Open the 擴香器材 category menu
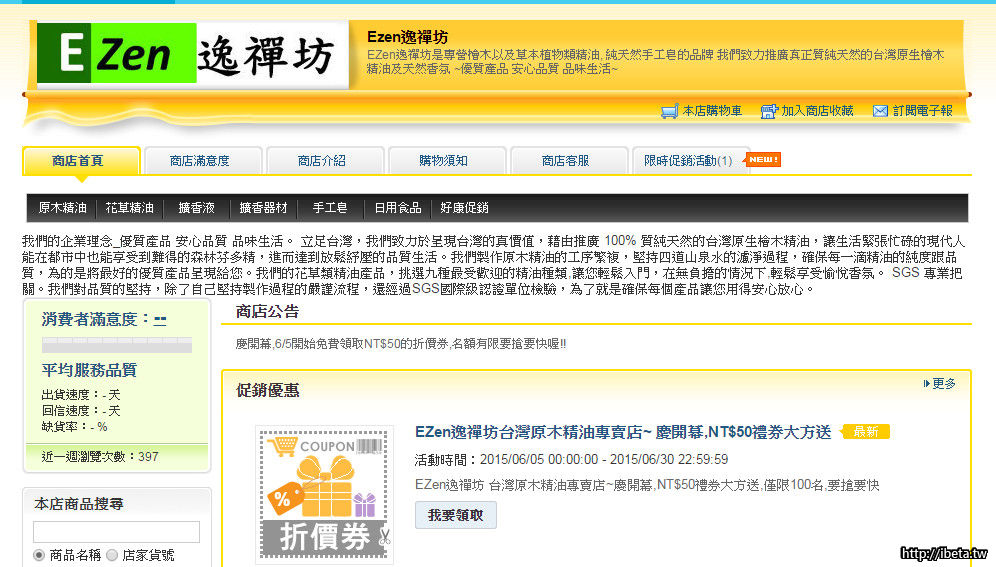Viewport: 996px width, 567px height. point(263,208)
